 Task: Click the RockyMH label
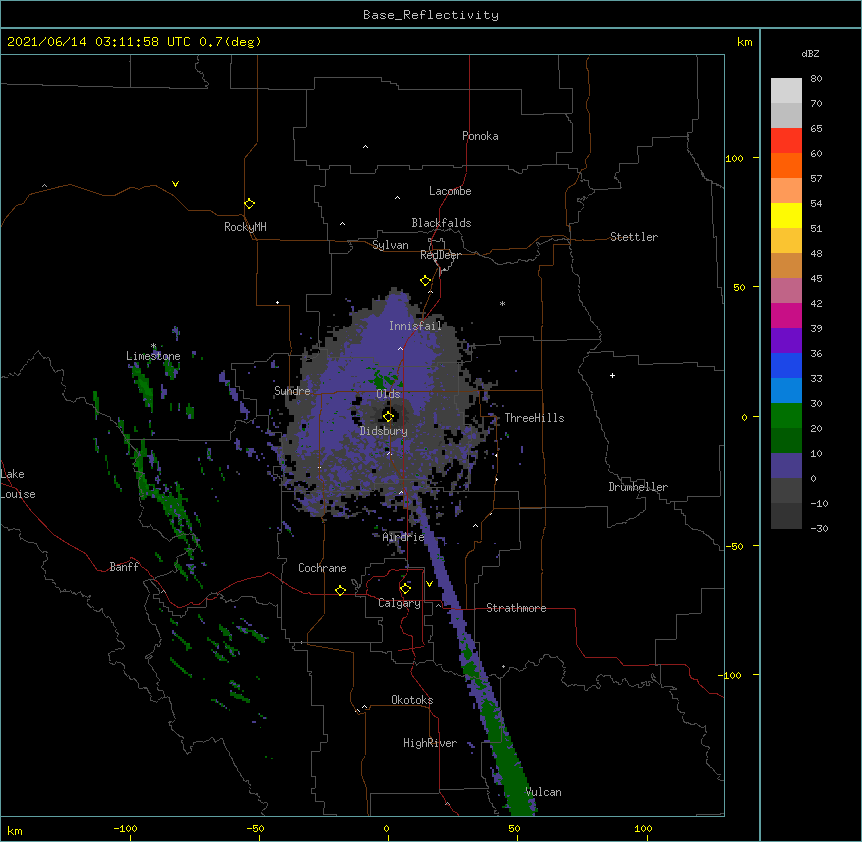(245, 227)
